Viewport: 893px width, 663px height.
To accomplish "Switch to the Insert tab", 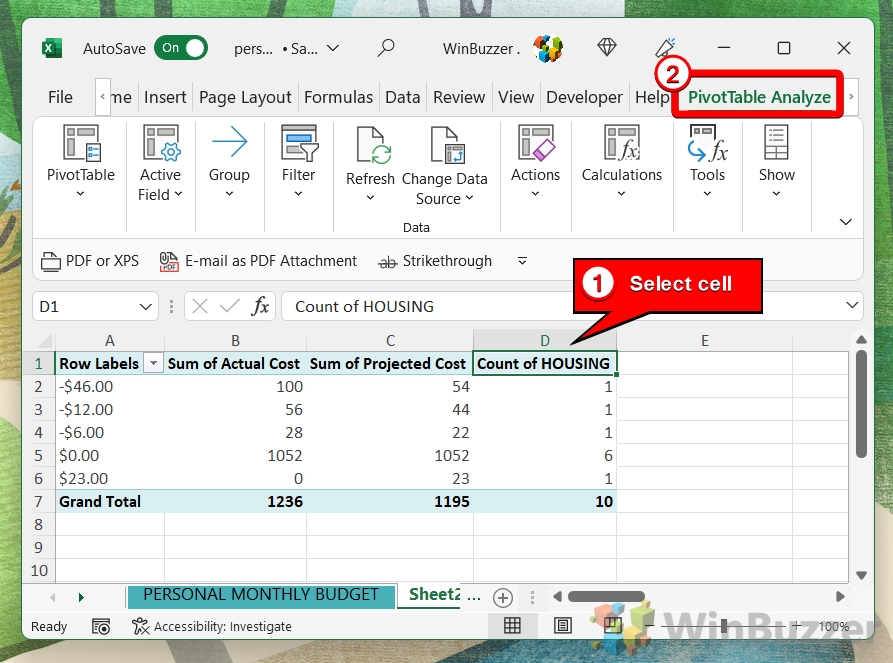I will tap(165, 97).
